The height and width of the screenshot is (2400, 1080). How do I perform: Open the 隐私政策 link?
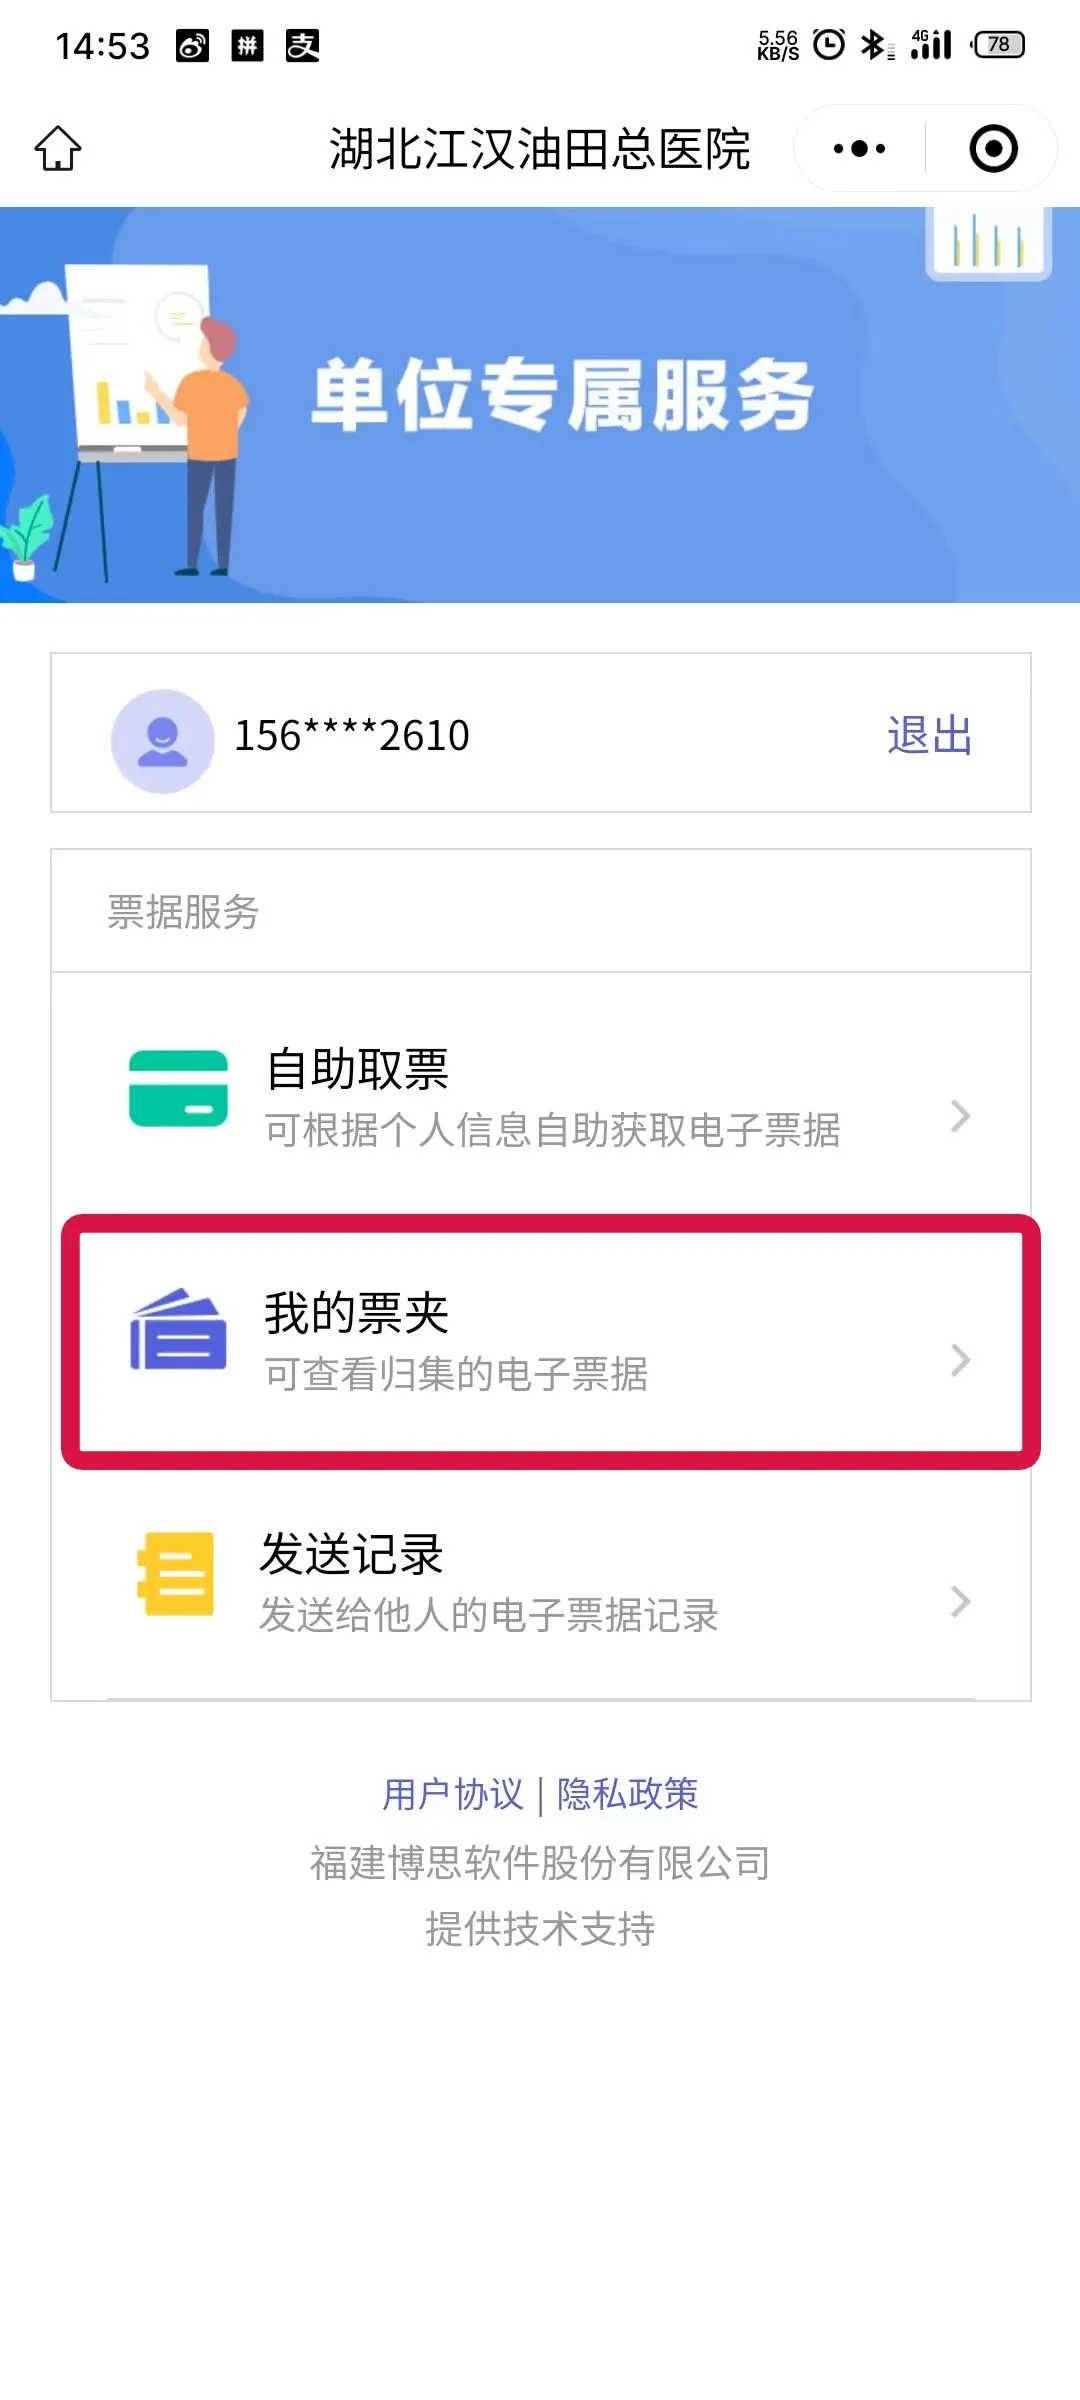pos(627,1794)
